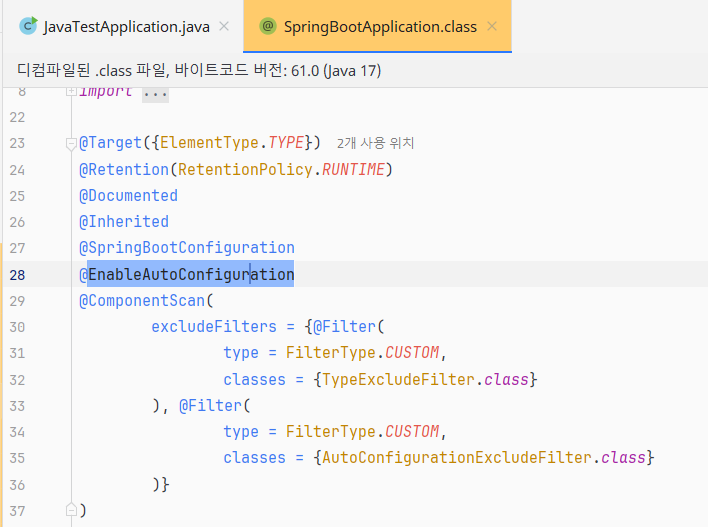The height and width of the screenshot is (527, 708).
Task: Click @Filter on line 30
Action: (x=344, y=326)
